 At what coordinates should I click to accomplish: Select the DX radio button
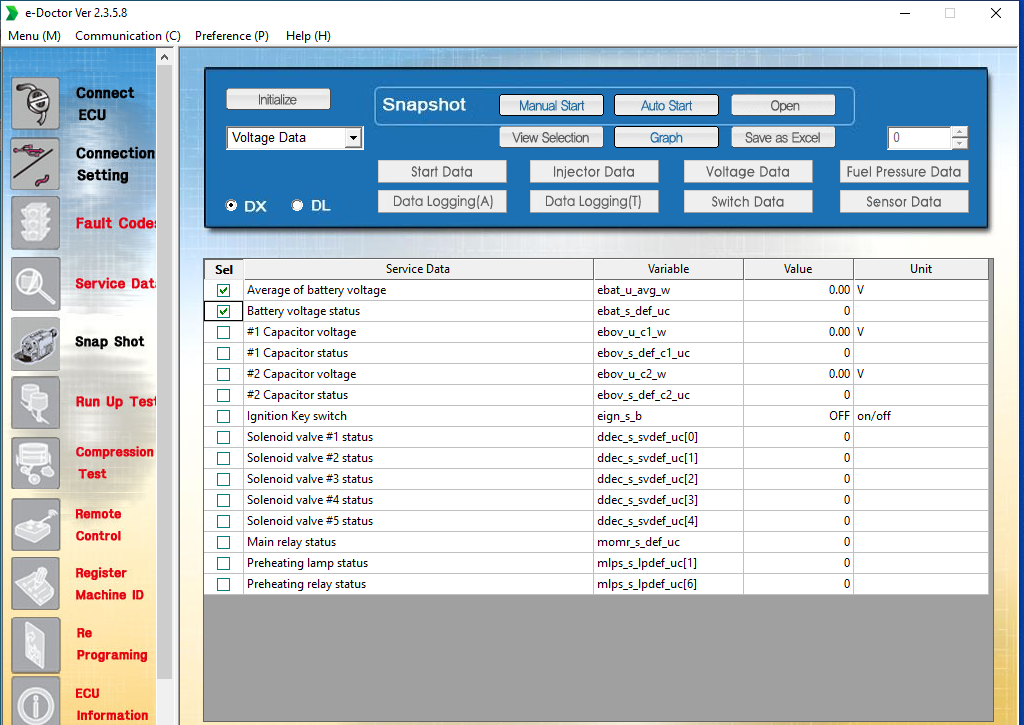231,205
